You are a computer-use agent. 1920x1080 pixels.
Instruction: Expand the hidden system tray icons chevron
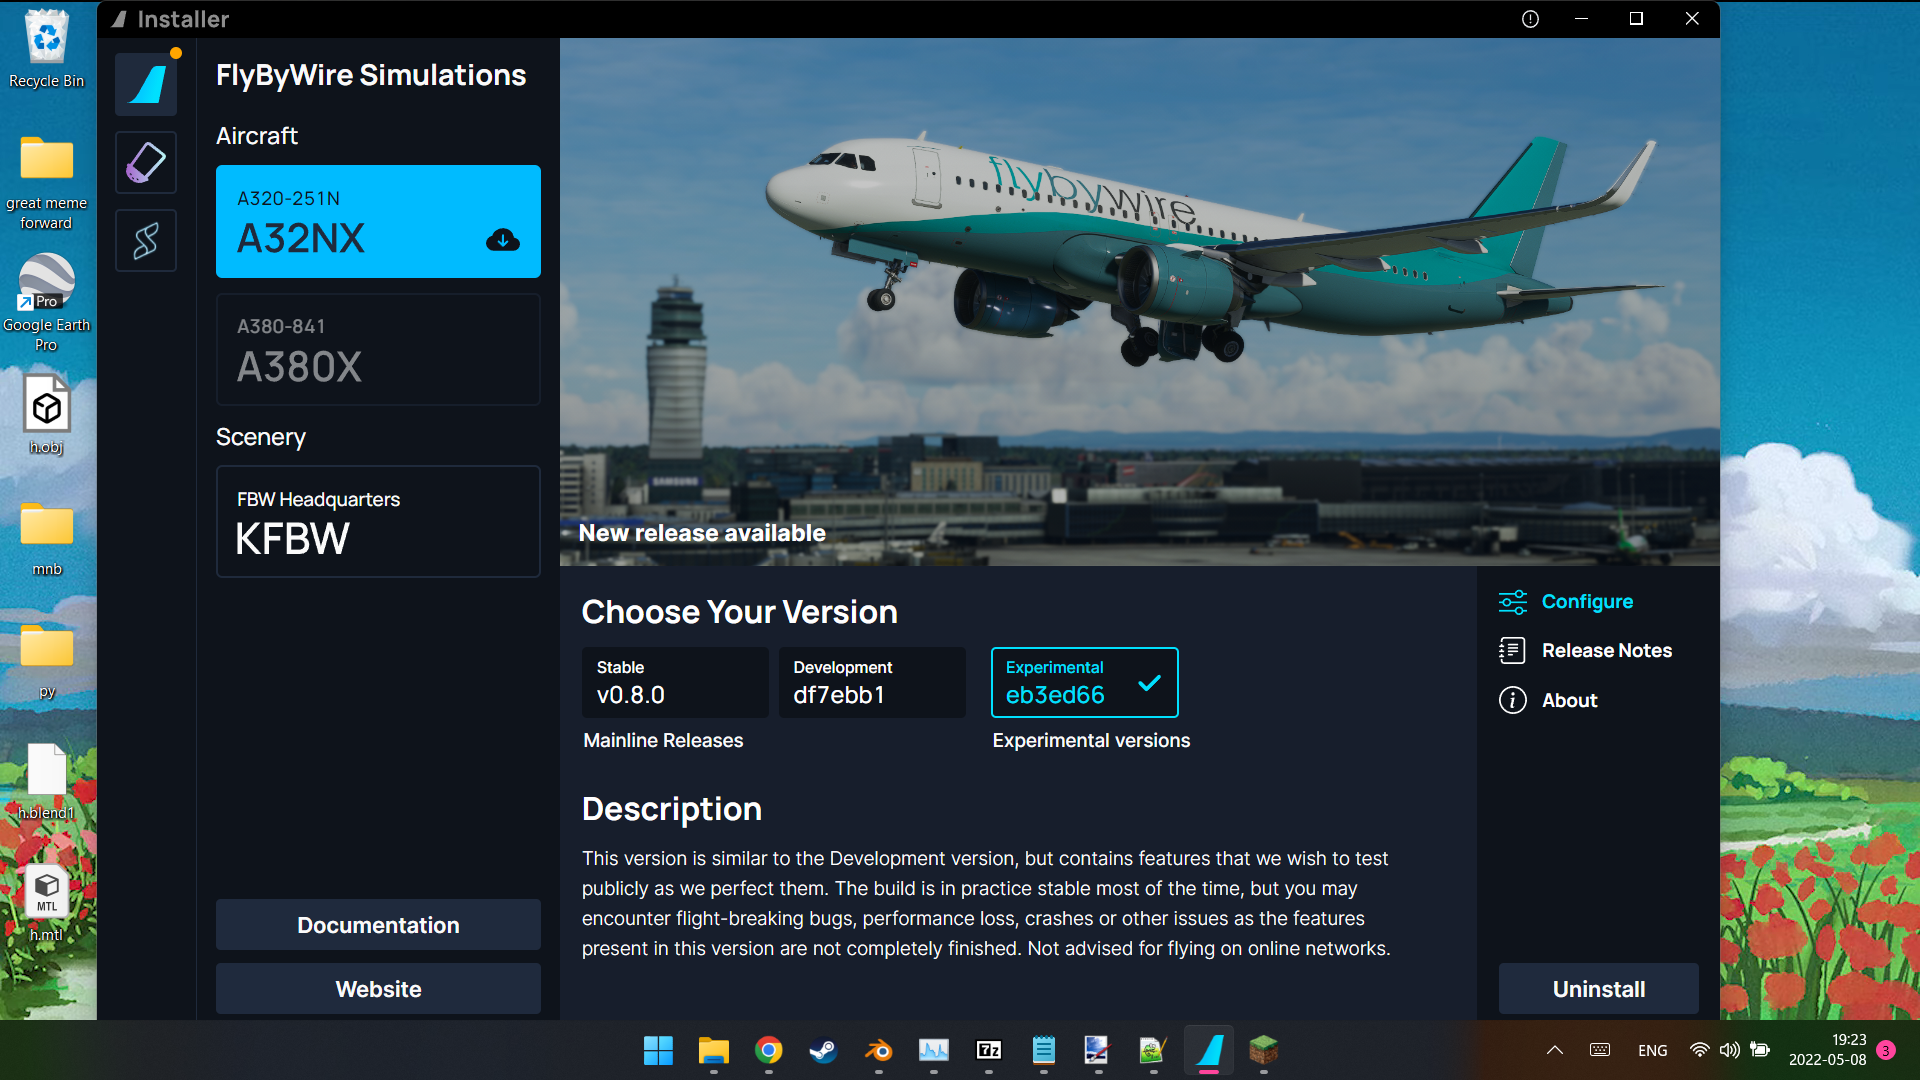1554,1050
